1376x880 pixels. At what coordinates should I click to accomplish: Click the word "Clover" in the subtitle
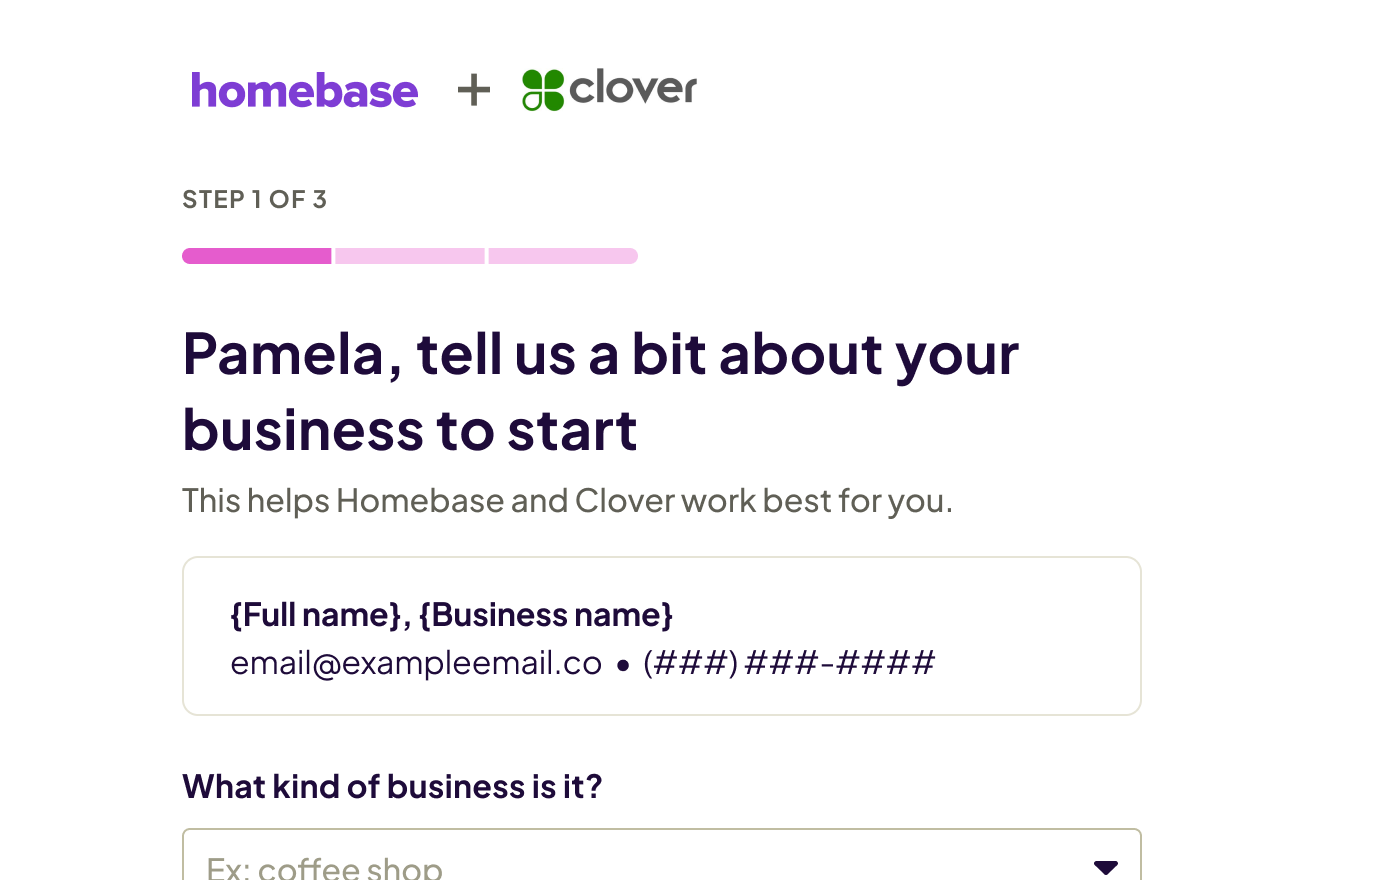[x=625, y=500]
